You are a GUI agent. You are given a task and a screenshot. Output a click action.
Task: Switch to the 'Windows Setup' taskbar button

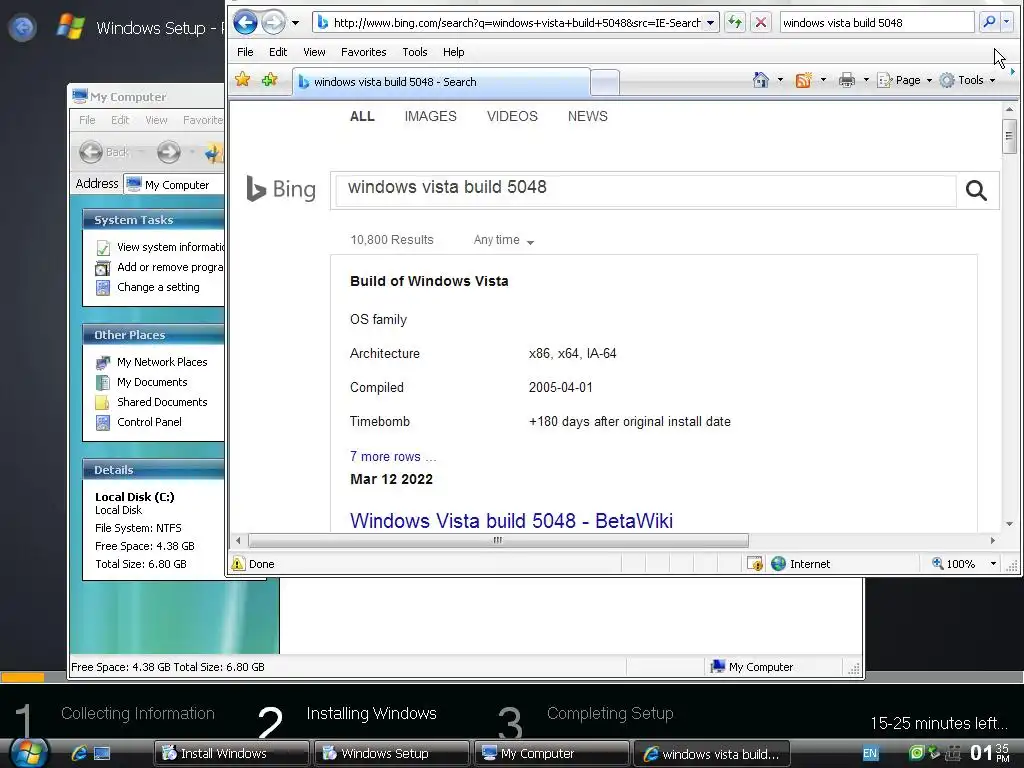pos(392,754)
